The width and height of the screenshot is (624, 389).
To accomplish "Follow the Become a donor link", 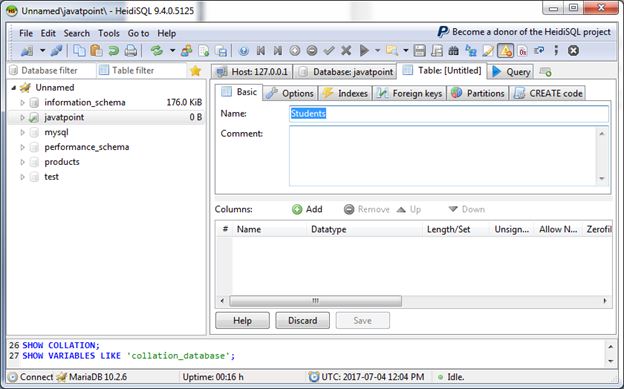I will pos(524,32).
